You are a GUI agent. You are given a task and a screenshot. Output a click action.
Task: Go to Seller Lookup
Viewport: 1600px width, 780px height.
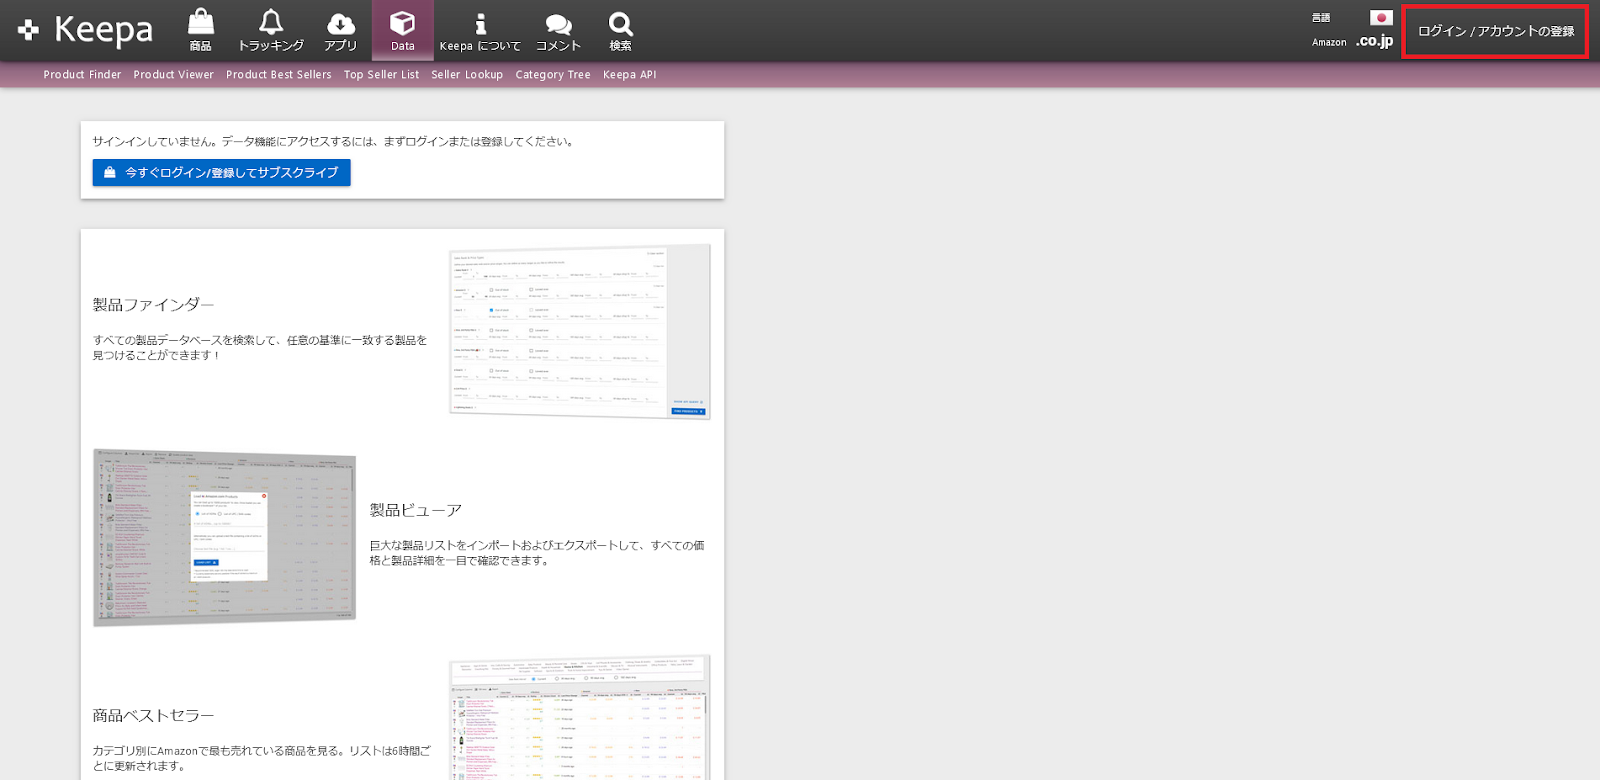tap(467, 75)
